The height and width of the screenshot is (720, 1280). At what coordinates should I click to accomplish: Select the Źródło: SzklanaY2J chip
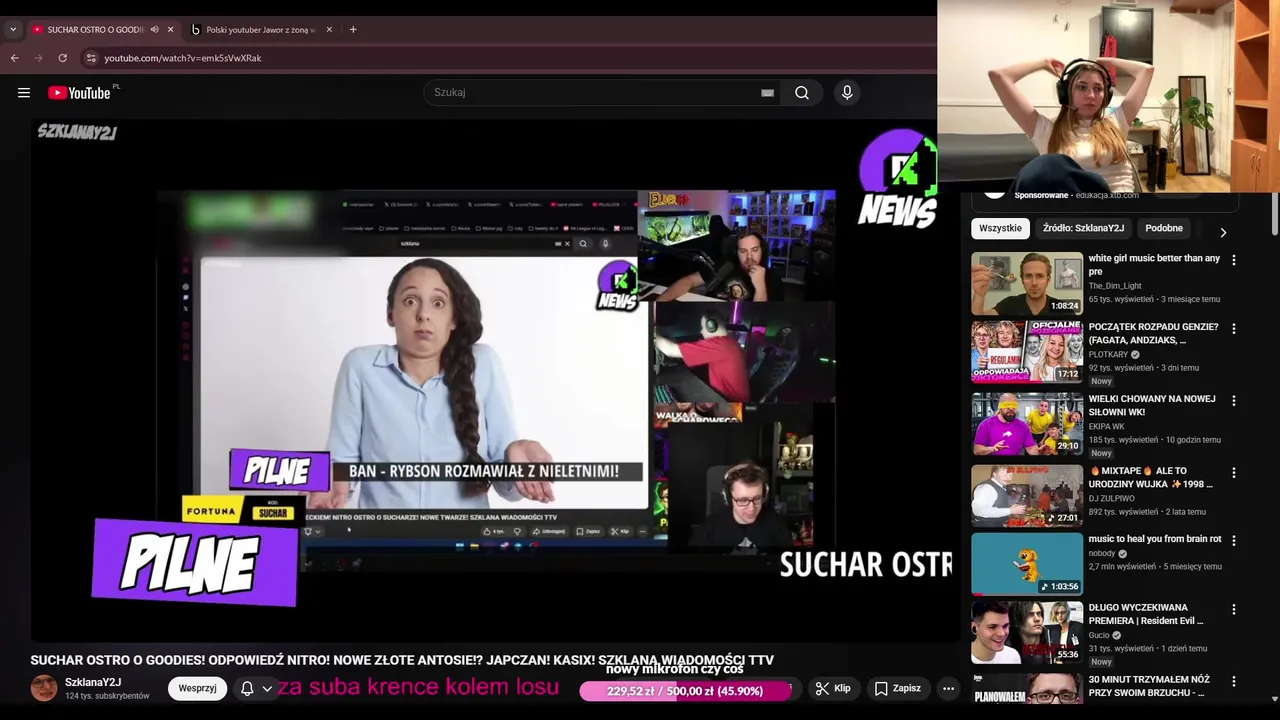tap(1083, 228)
